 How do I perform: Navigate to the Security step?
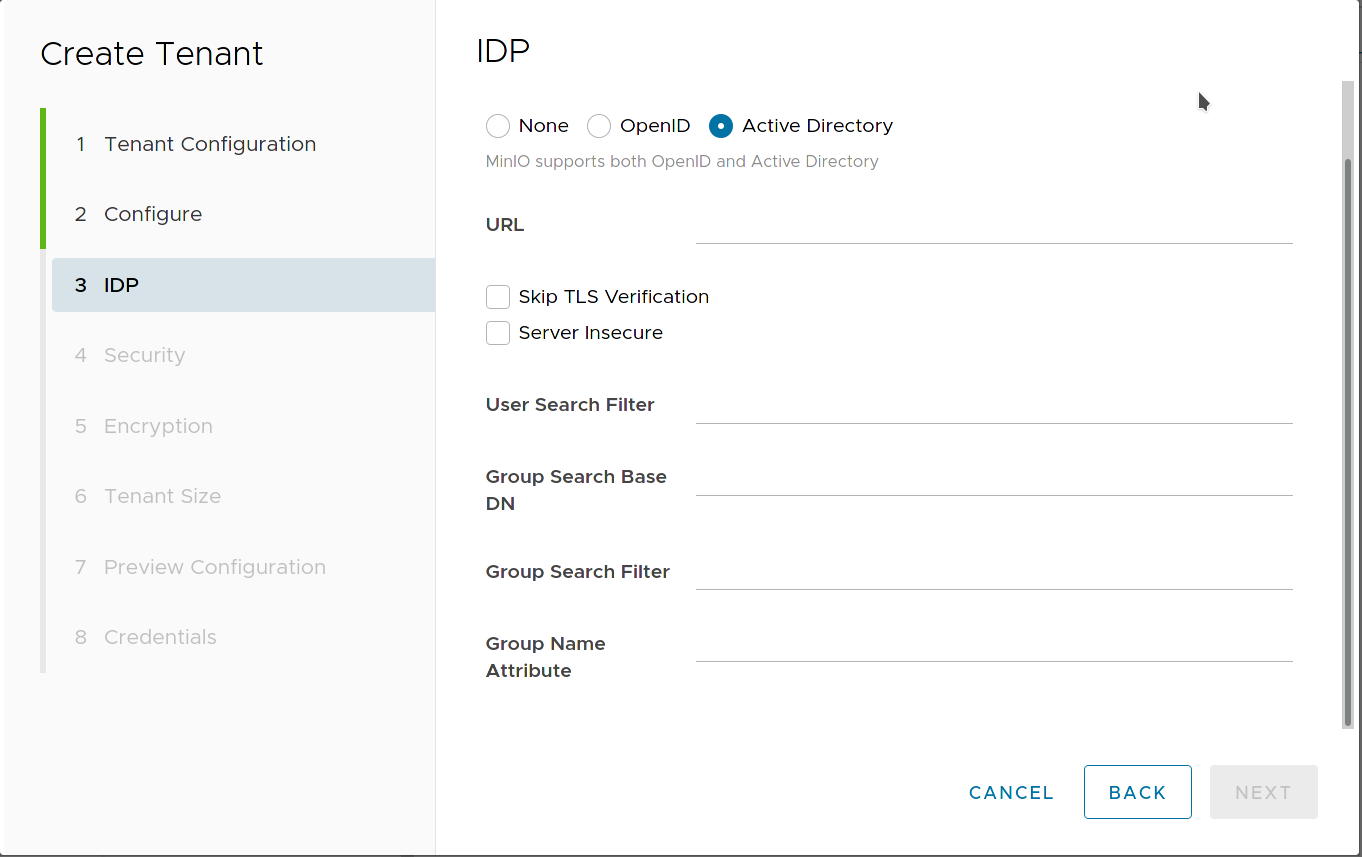click(x=144, y=355)
